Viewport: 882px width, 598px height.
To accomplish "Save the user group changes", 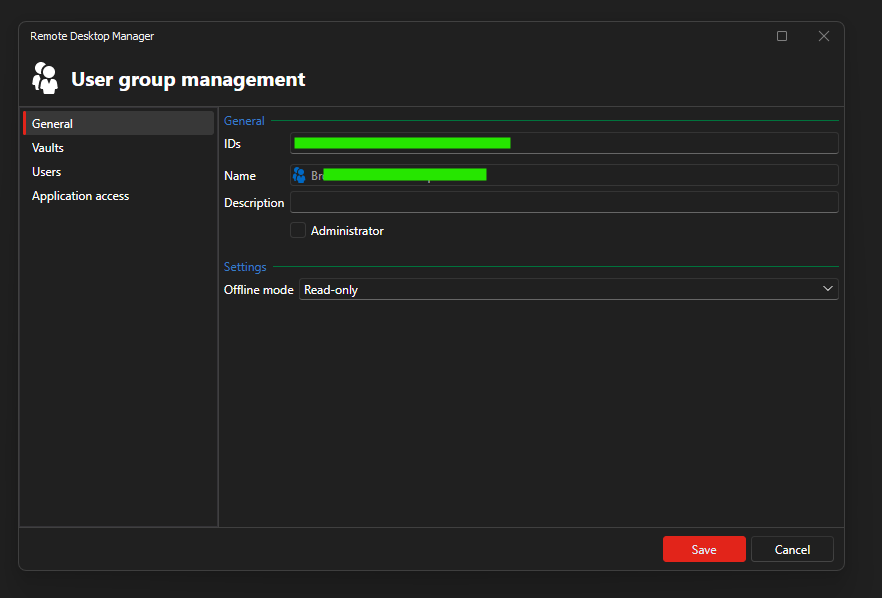I will pyautogui.click(x=704, y=549).
